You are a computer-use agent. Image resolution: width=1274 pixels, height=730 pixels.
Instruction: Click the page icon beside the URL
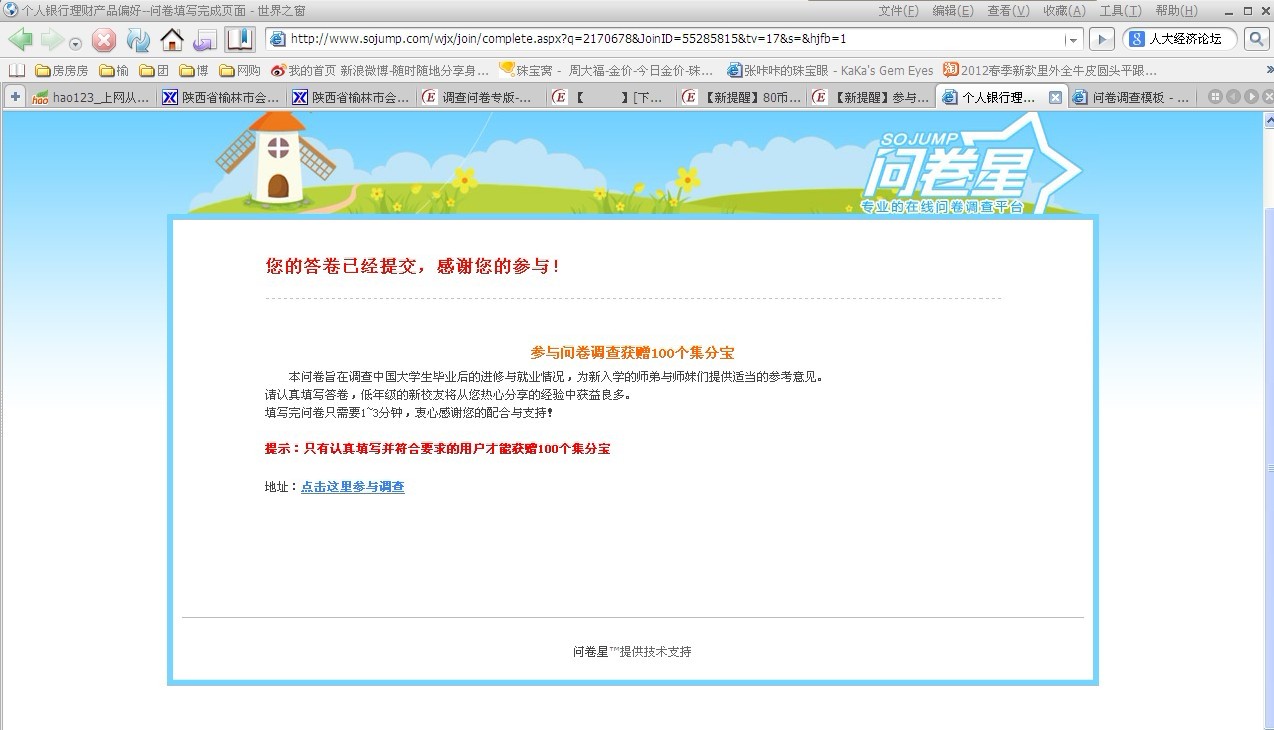point(277,40)
